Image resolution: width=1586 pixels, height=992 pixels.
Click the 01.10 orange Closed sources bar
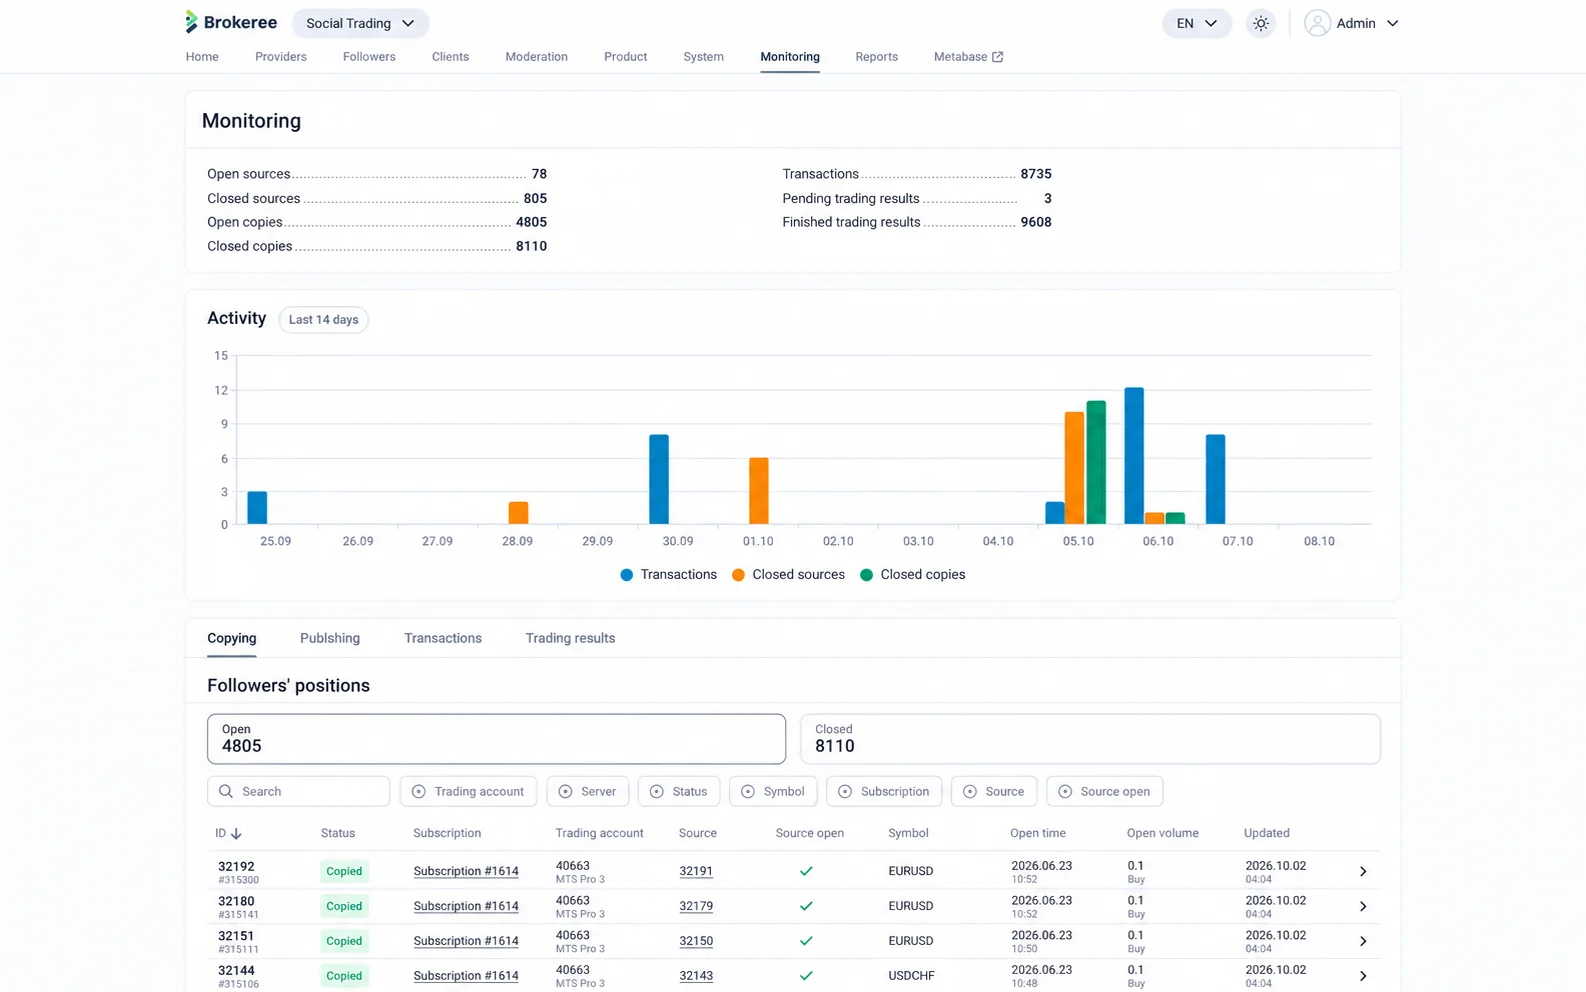point(759,491)
